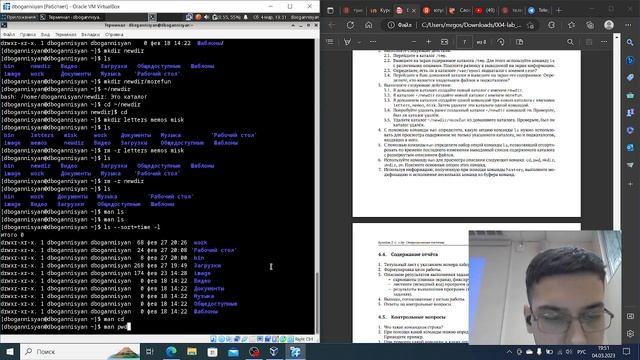
Task: Switch to the Kyp browser tab
Action: tap(380, 10)
